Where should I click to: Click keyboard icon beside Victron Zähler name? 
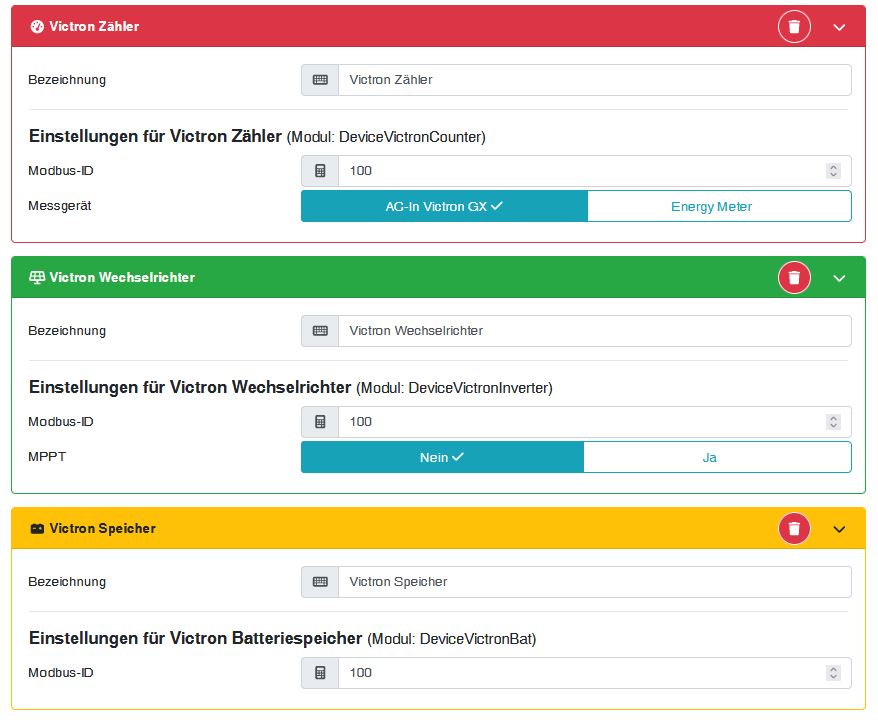320,80
